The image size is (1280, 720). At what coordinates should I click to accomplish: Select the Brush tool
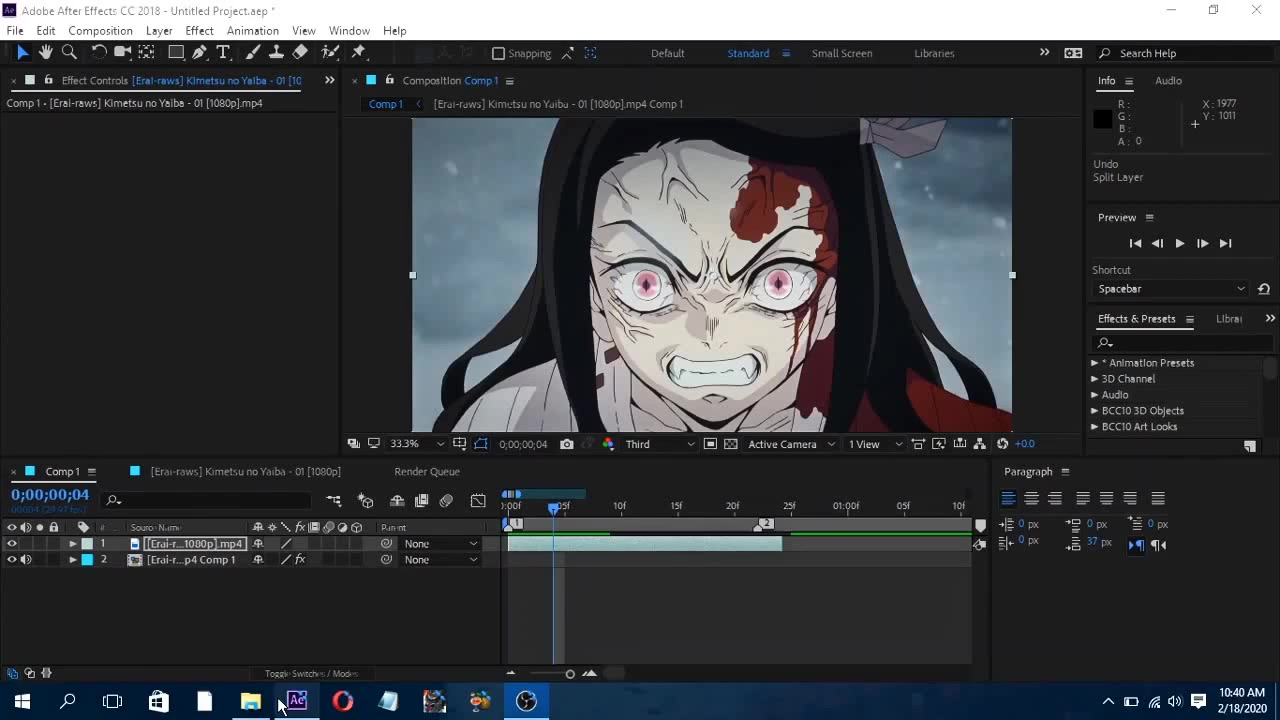point(253,53)
